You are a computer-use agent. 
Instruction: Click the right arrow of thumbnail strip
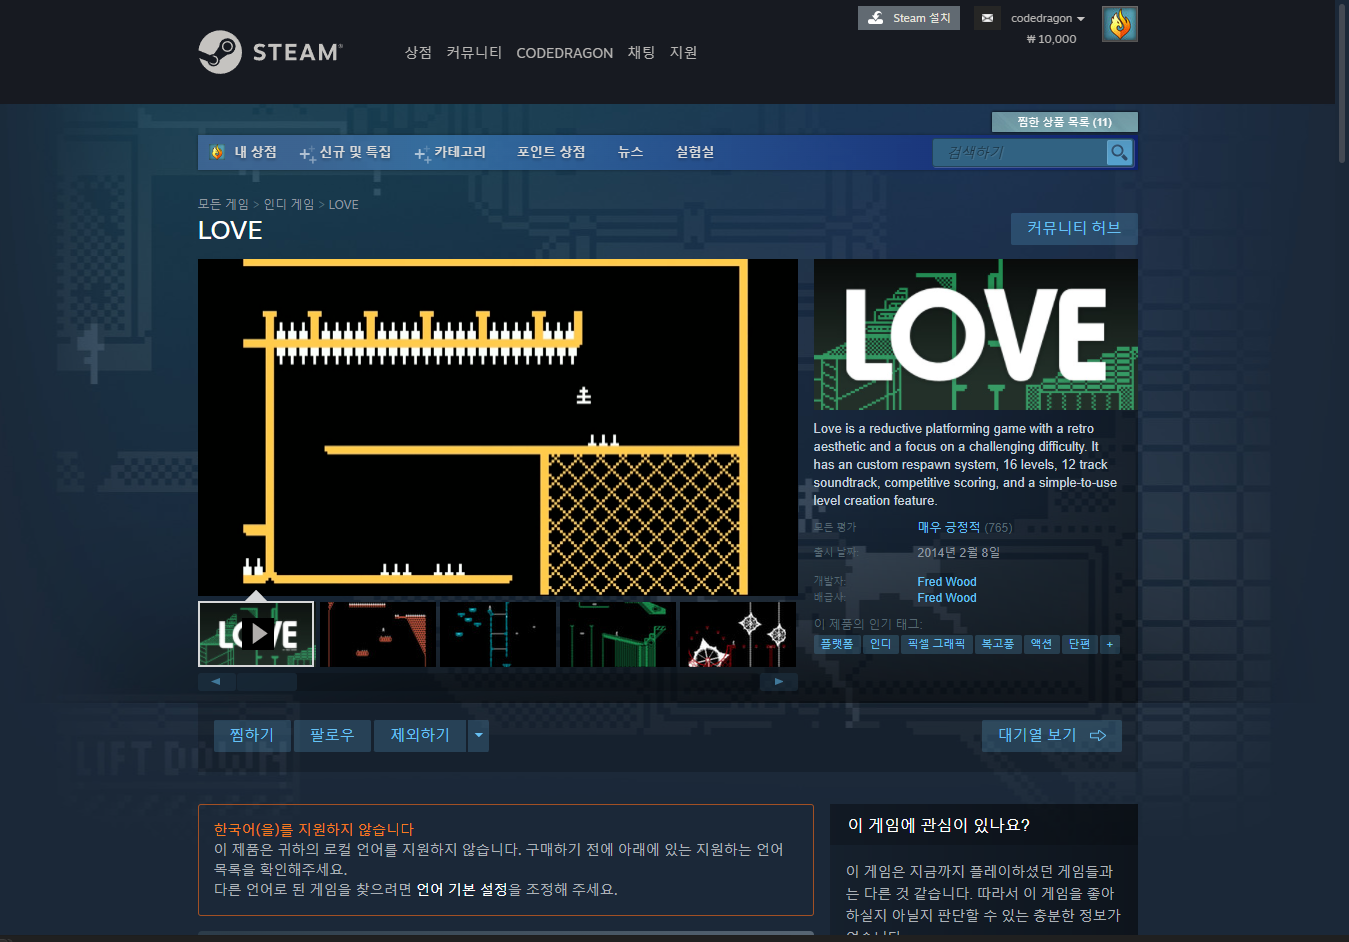point(779,682)
